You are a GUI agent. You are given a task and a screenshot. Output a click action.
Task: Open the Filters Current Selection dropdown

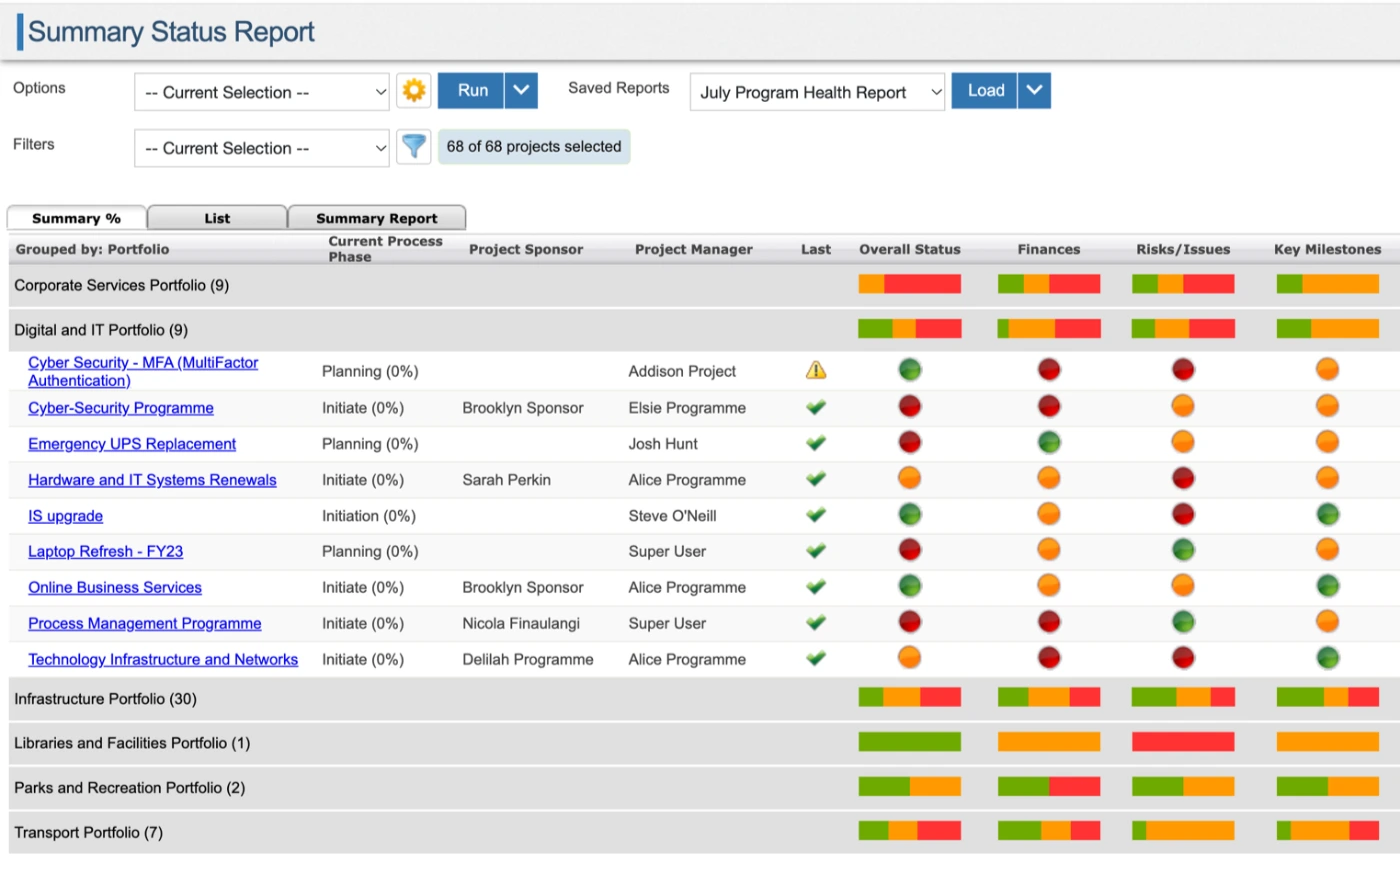click(x=262, y=148)
